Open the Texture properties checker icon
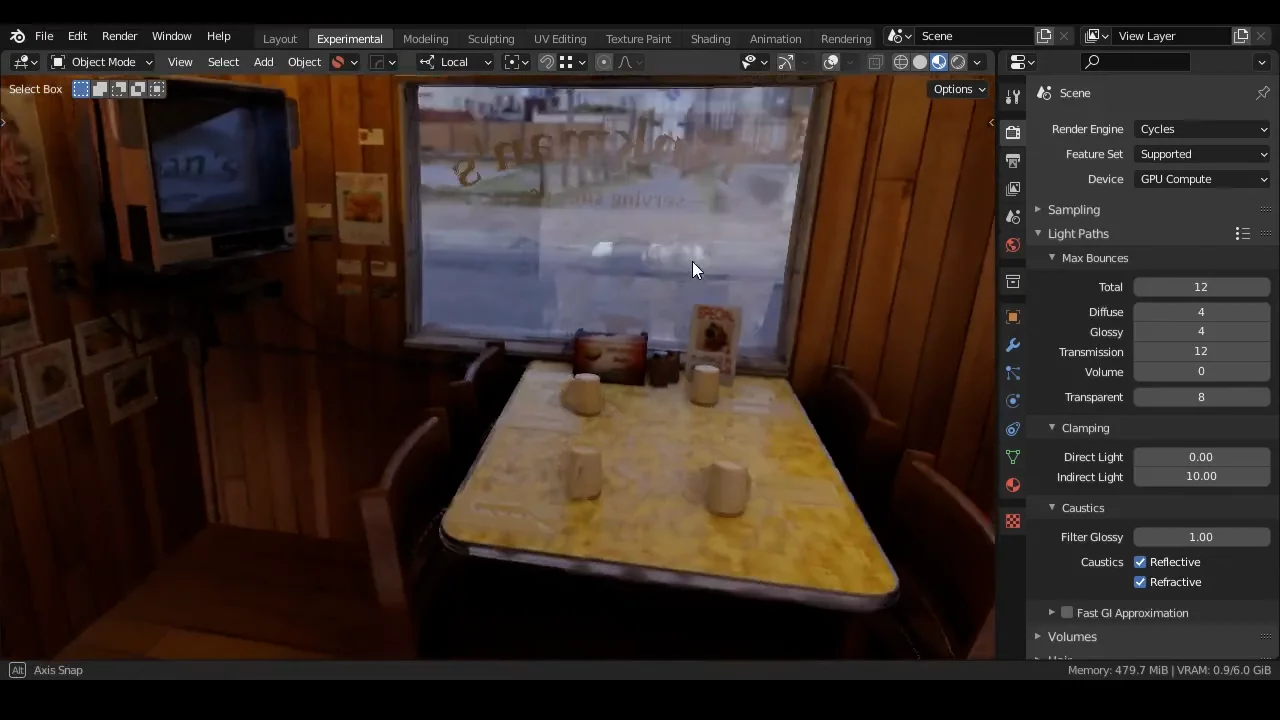 (1013, 521)
